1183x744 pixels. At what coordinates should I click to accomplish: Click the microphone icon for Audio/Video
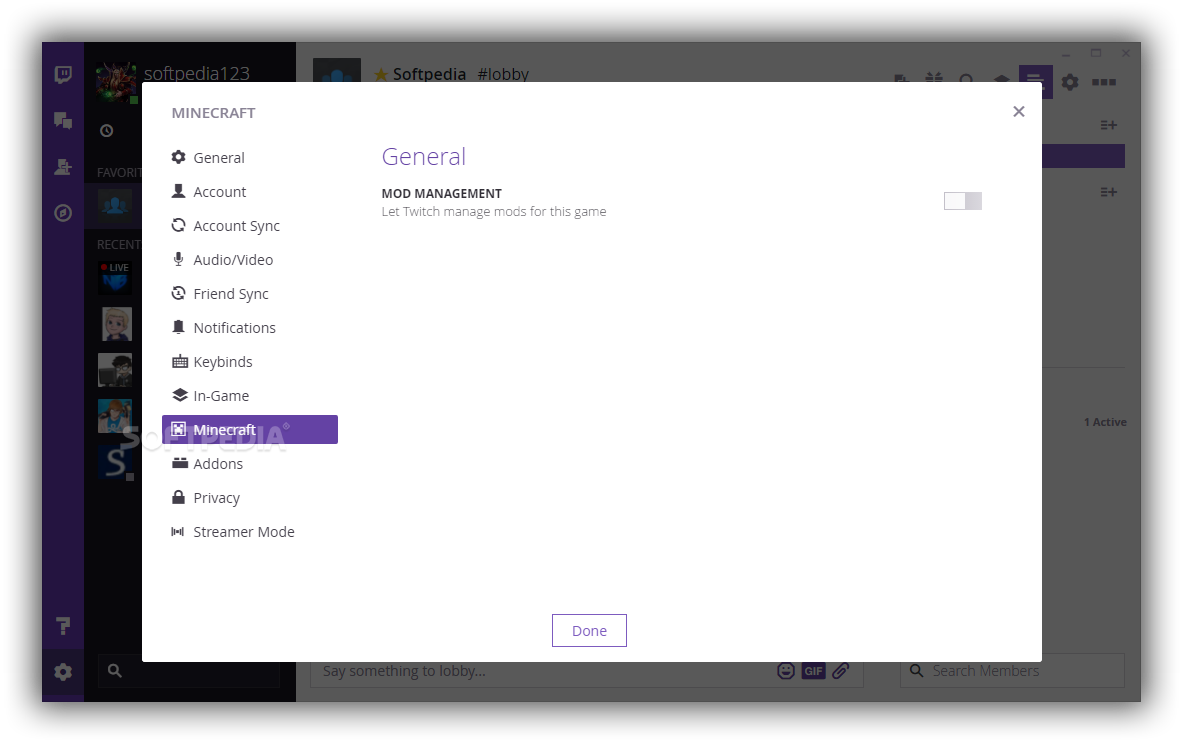pos(179,260)
